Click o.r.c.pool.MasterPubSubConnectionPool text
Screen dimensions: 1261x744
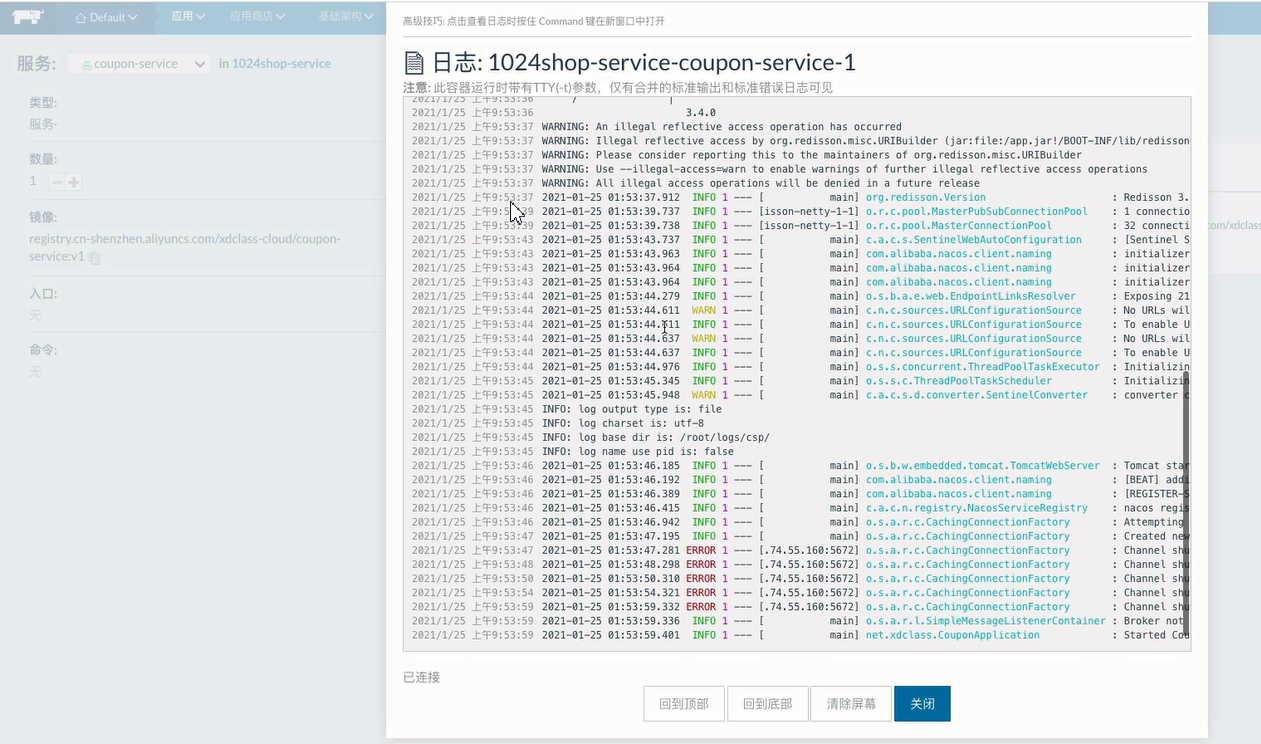[x=976, y=212]
